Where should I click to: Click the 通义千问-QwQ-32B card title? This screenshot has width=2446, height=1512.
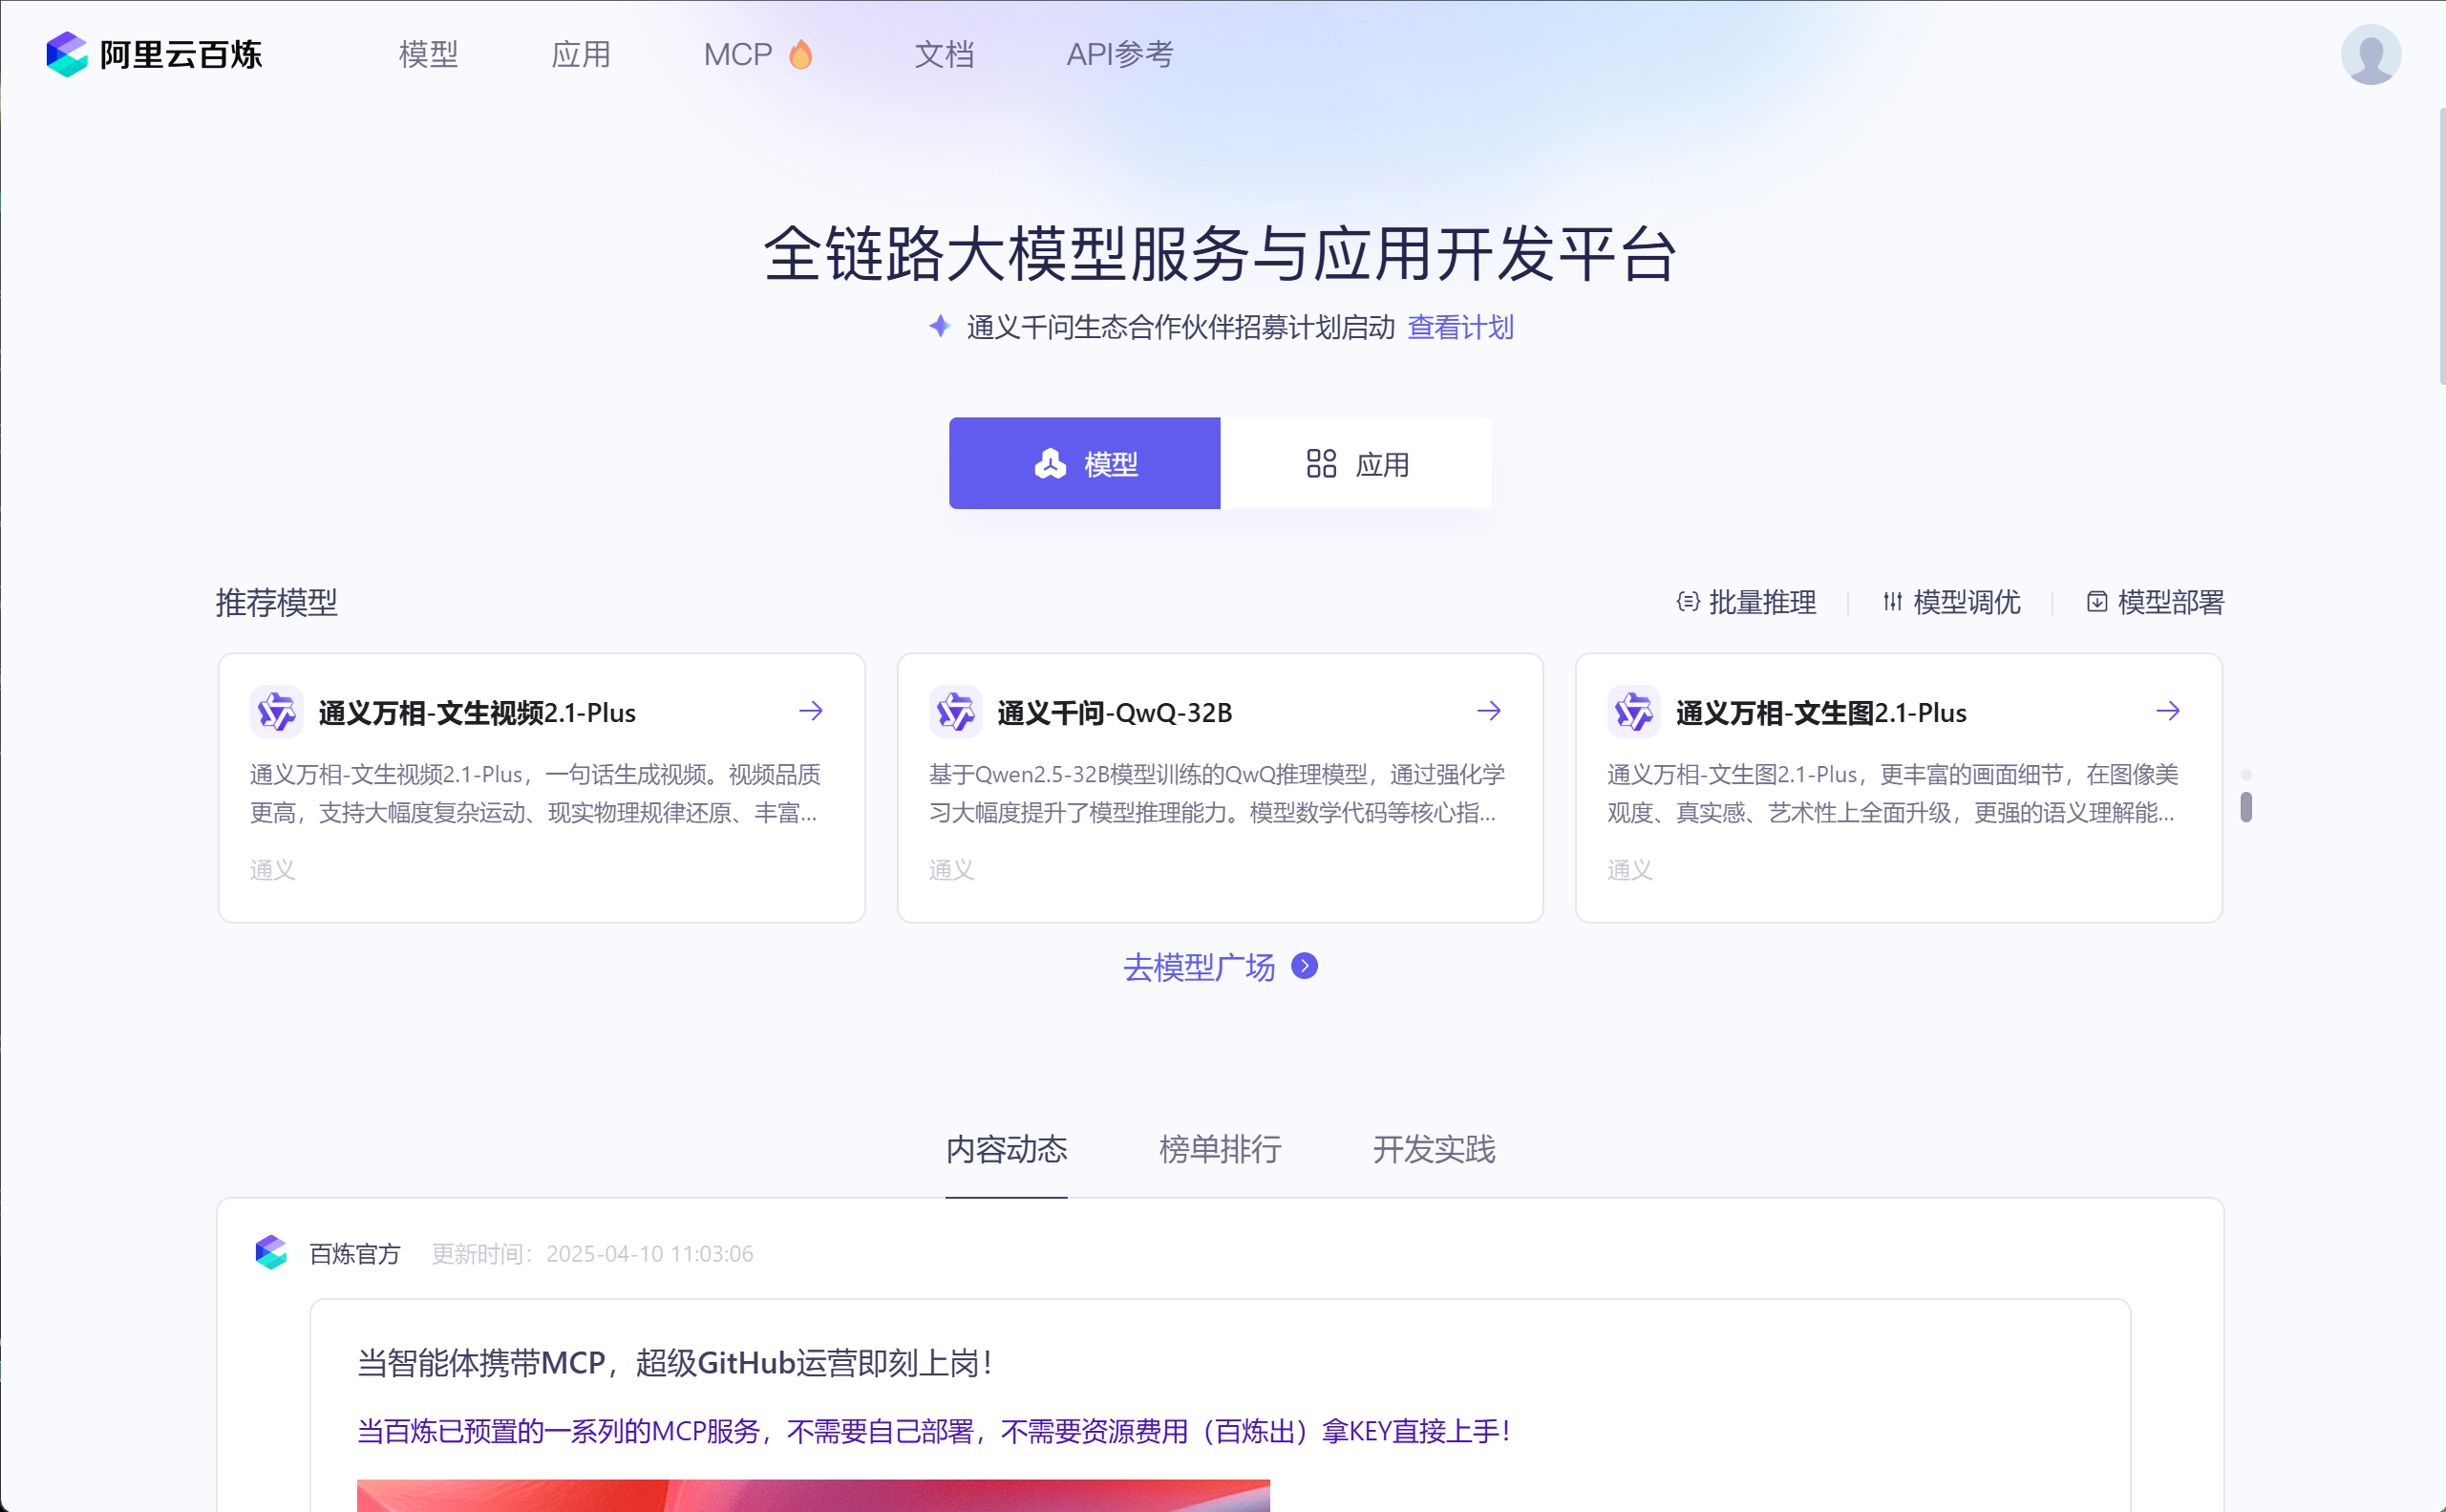point(1115,713)
